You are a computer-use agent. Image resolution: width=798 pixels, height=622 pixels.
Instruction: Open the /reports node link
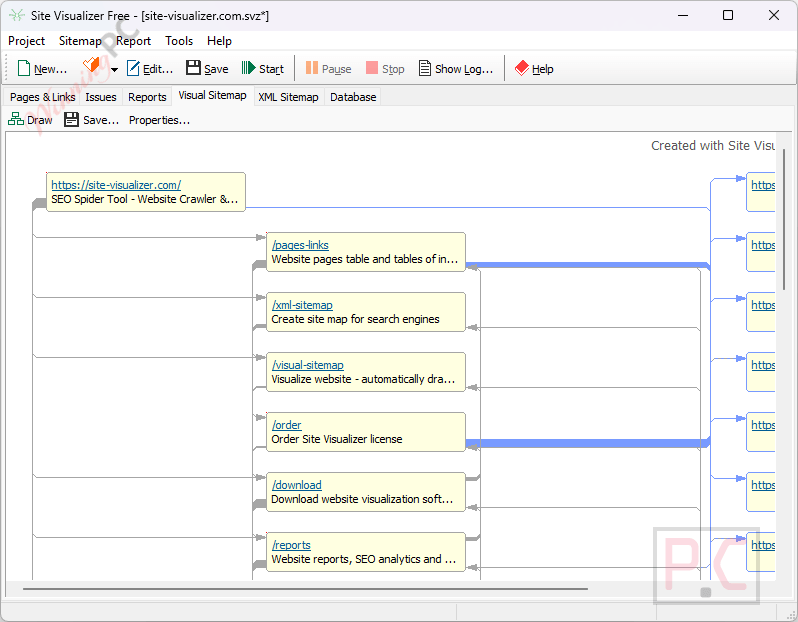click(291, 545)
